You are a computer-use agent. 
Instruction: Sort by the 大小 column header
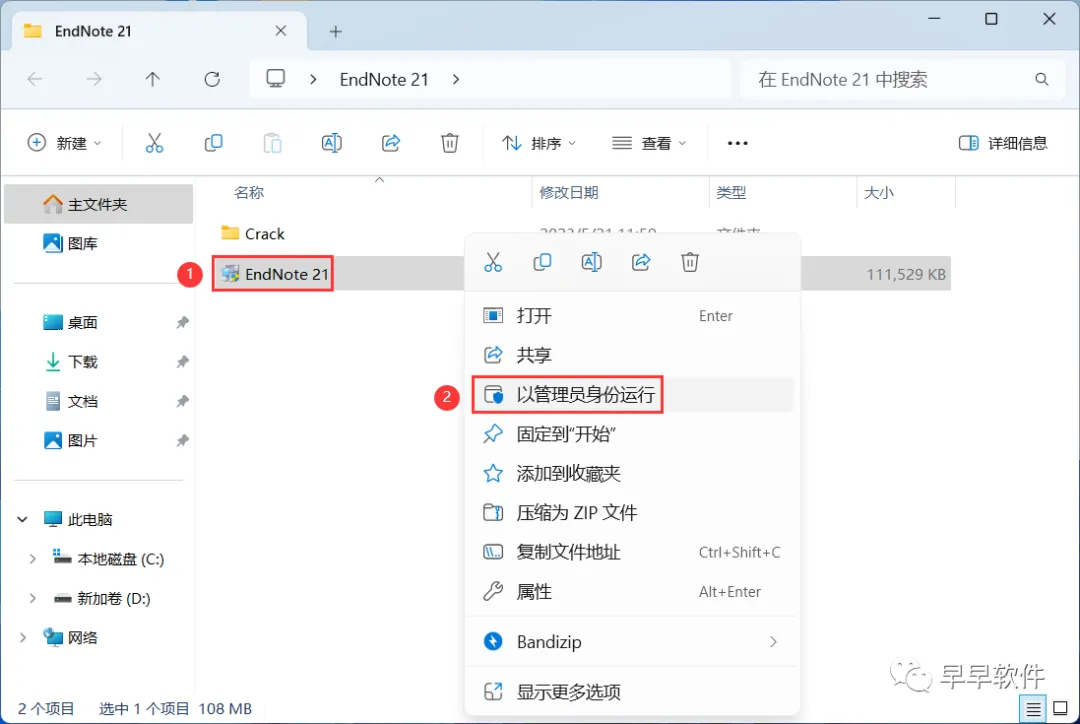pyautogui.click(x=879, y=193)
